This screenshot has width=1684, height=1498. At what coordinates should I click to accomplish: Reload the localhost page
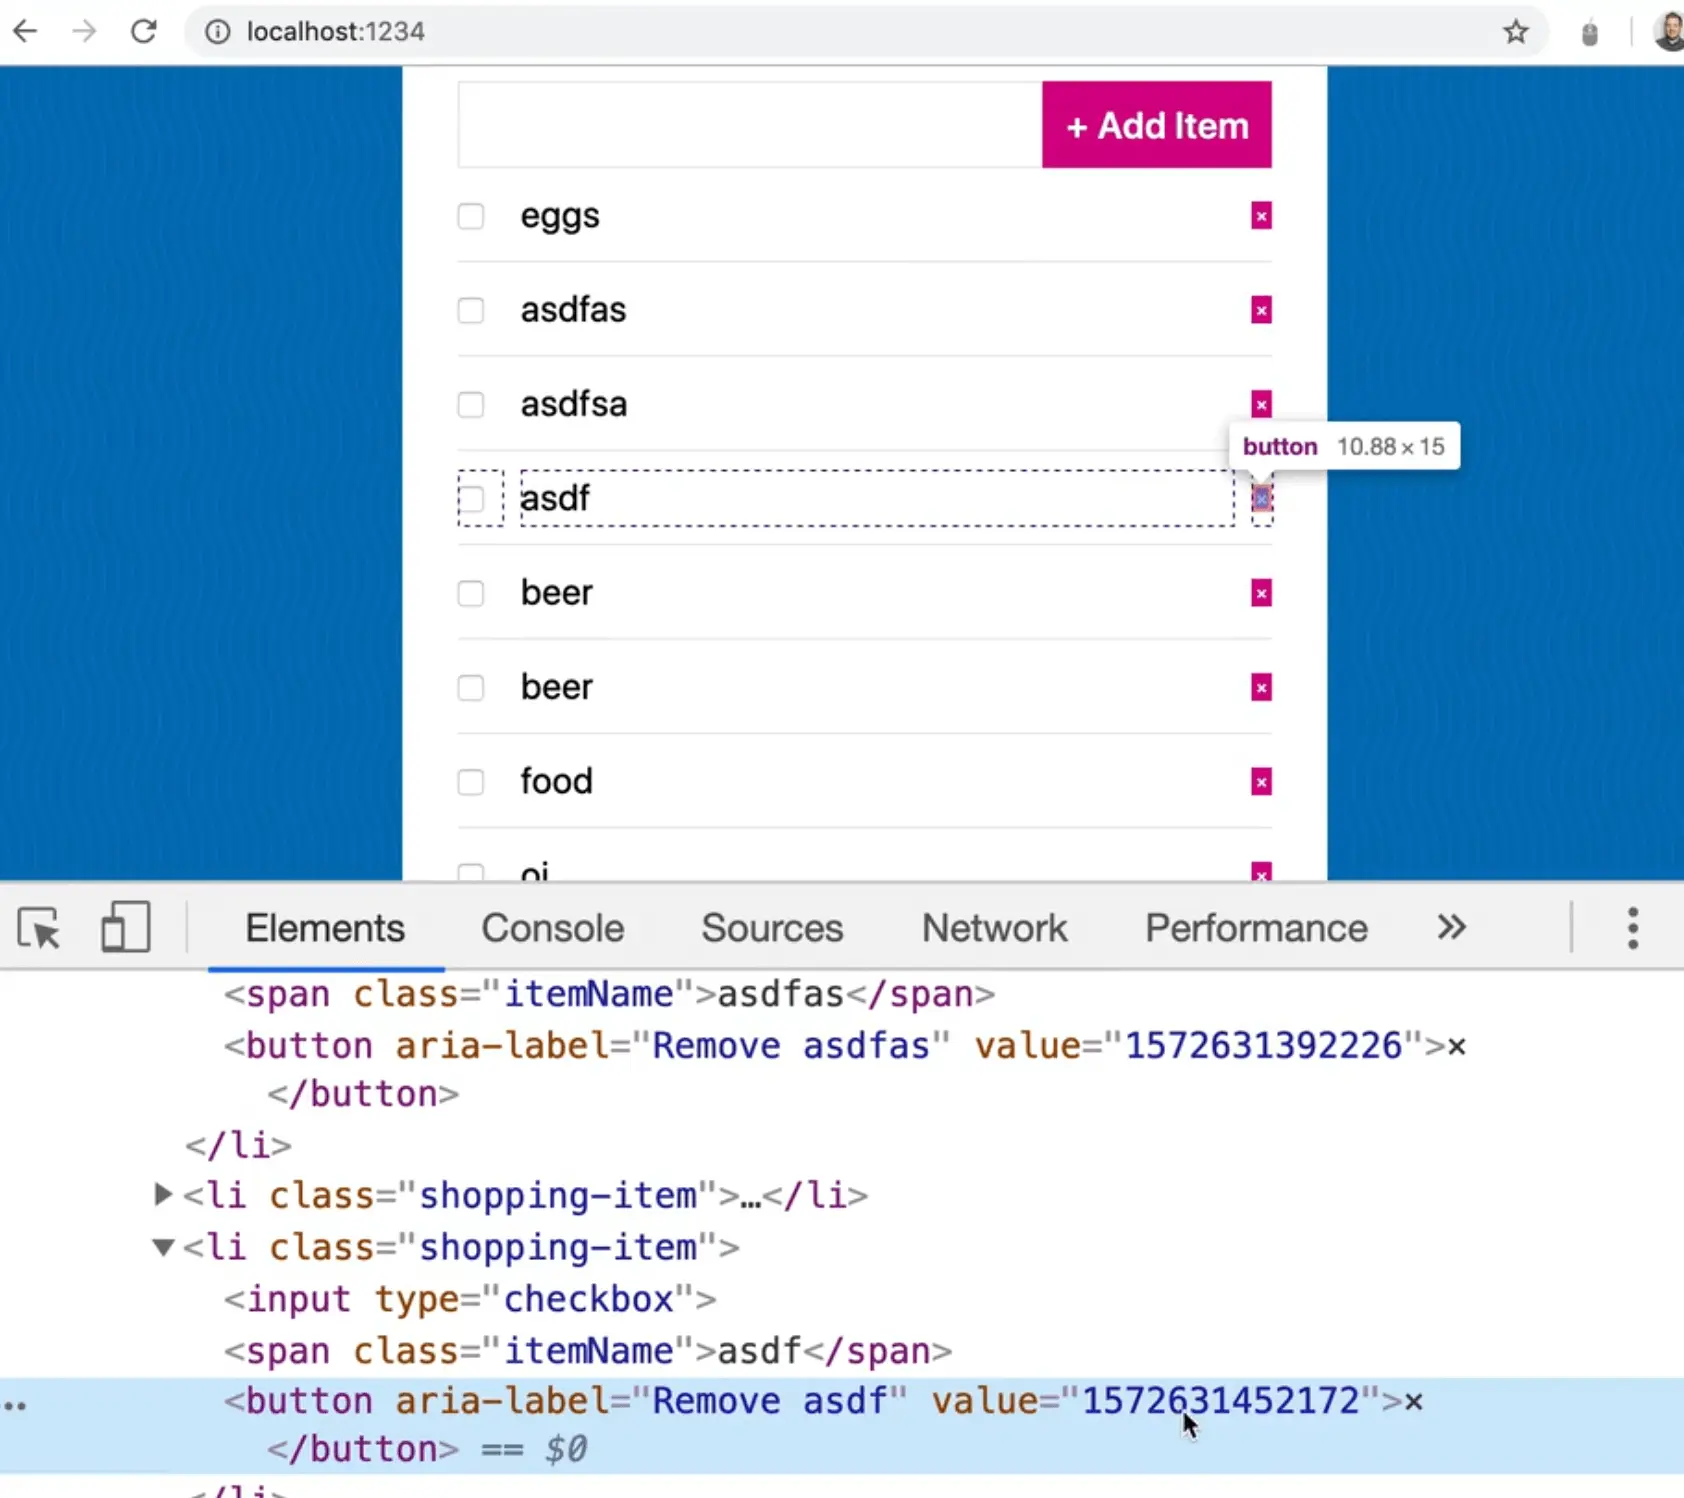pyautogui.click(x=144, y=32)
